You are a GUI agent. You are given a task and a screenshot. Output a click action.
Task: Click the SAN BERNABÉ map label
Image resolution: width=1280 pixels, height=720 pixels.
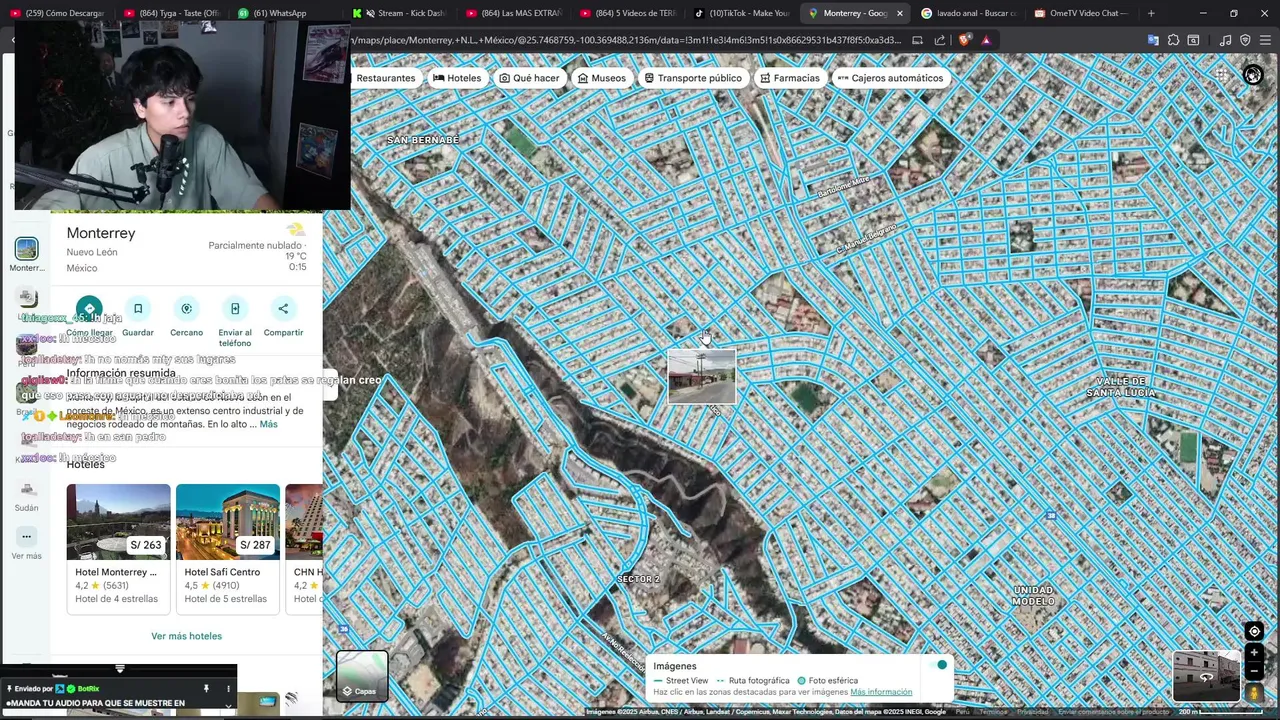click(x=423, y=140)
